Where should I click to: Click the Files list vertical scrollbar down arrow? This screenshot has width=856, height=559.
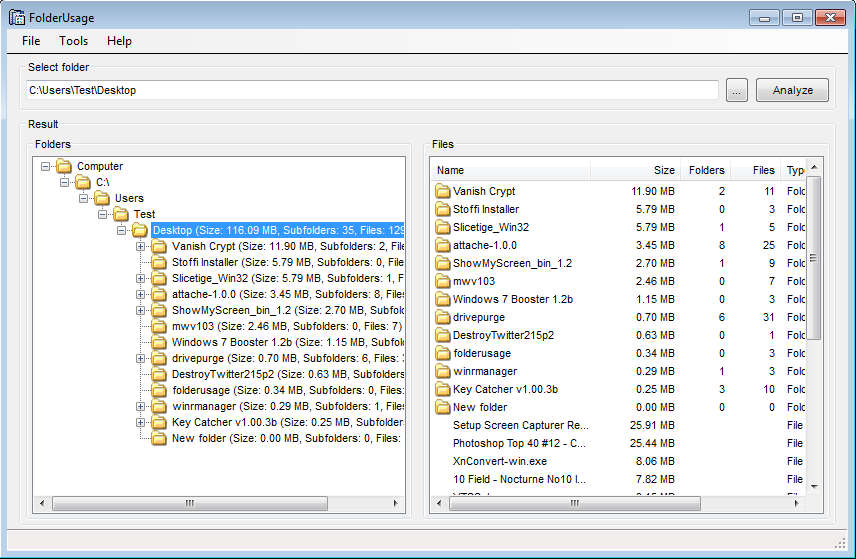[814, 486]
